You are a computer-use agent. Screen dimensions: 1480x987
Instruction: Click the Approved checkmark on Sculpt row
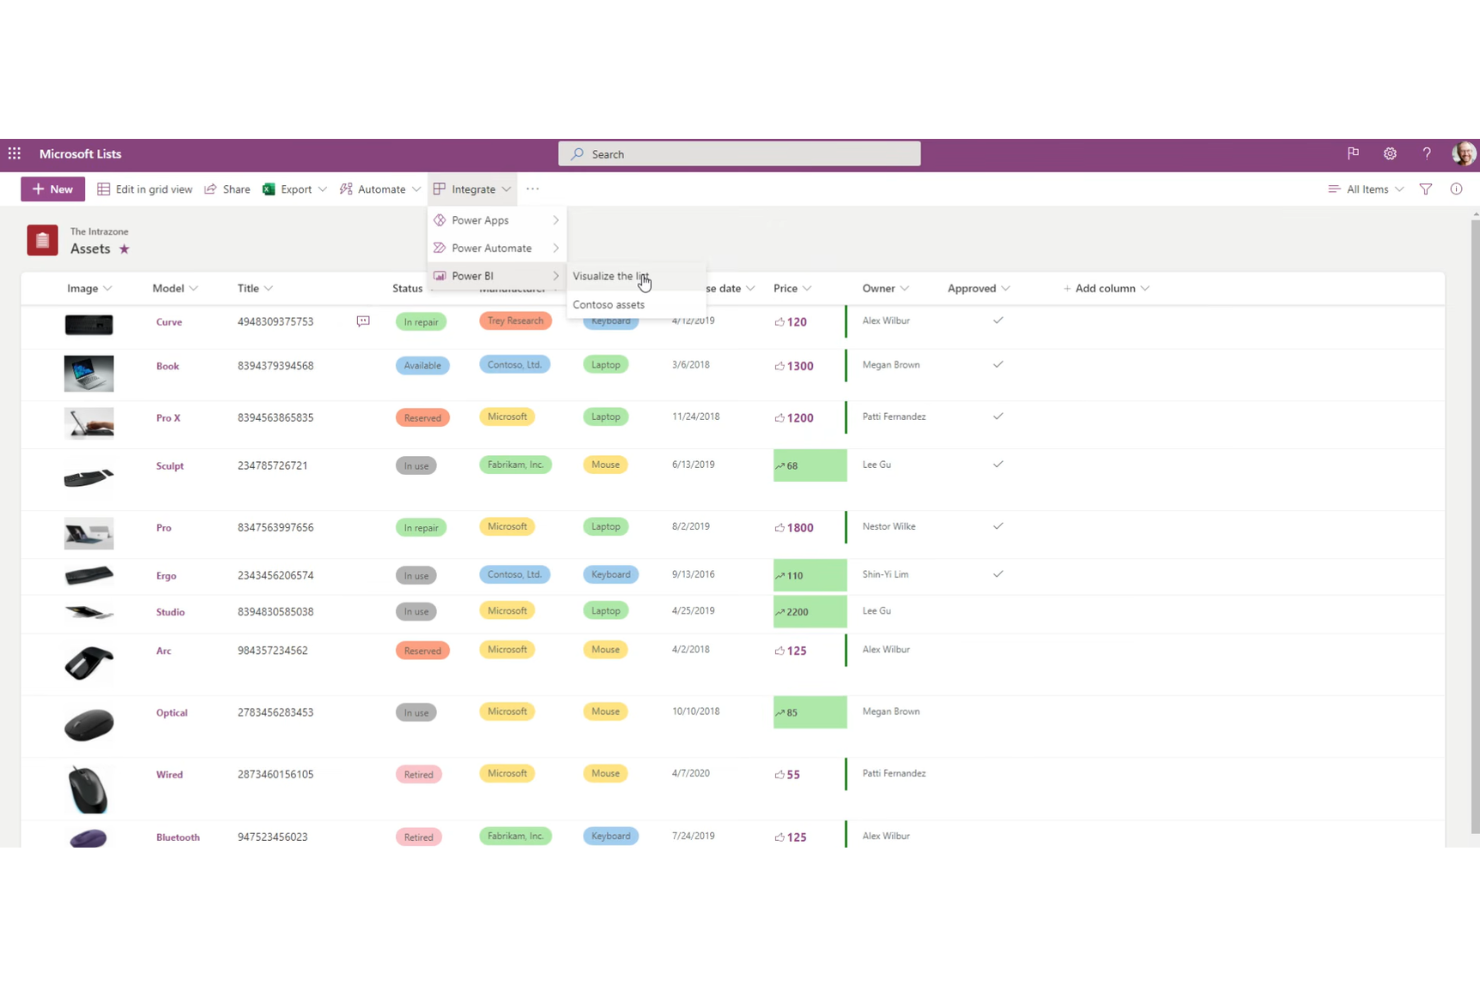pyautogui.click(x=998, y=464)
